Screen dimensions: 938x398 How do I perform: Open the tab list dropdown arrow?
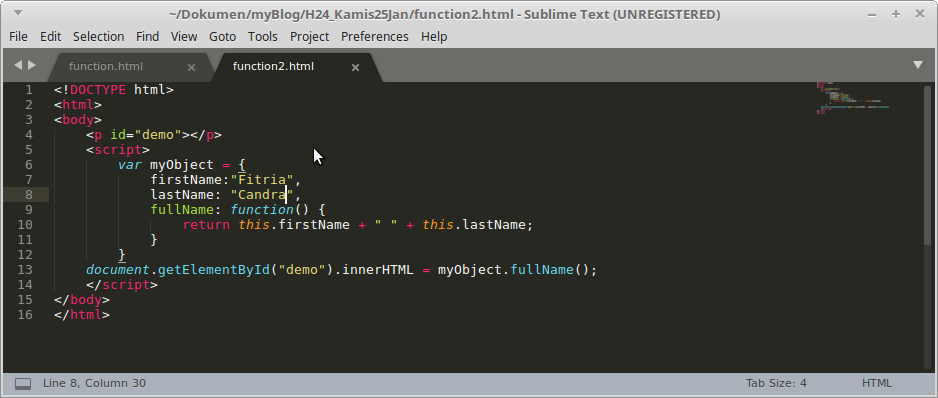point(918,65)
